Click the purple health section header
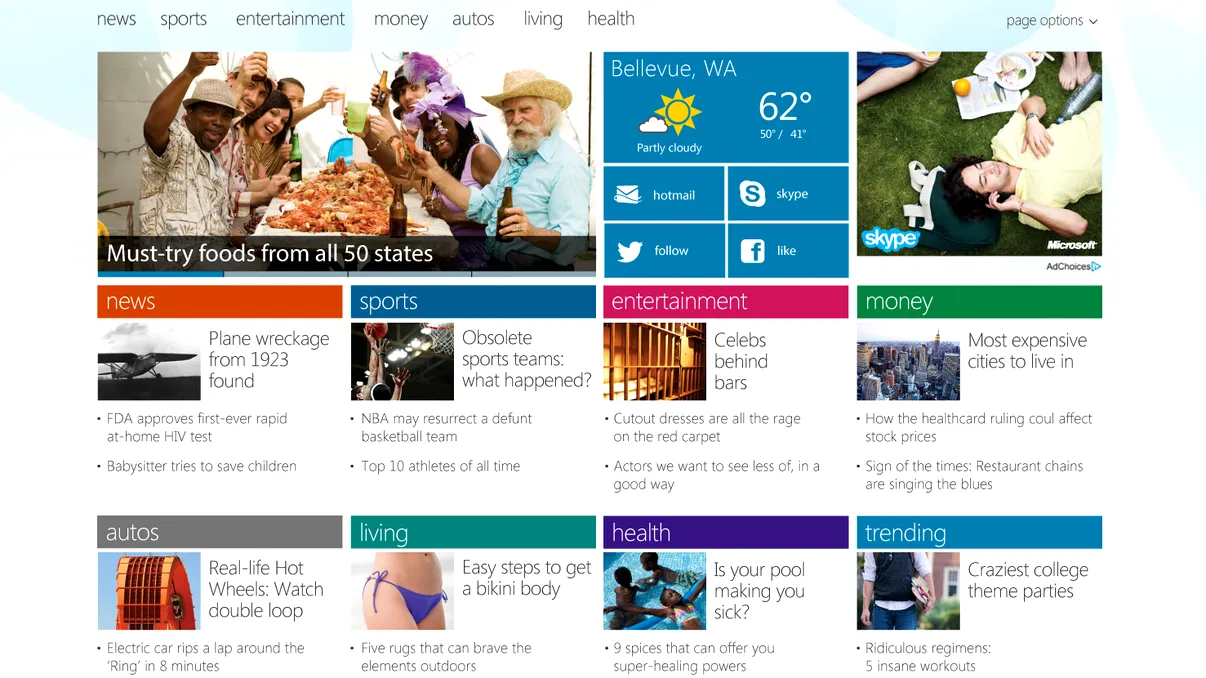 point(726,532)
